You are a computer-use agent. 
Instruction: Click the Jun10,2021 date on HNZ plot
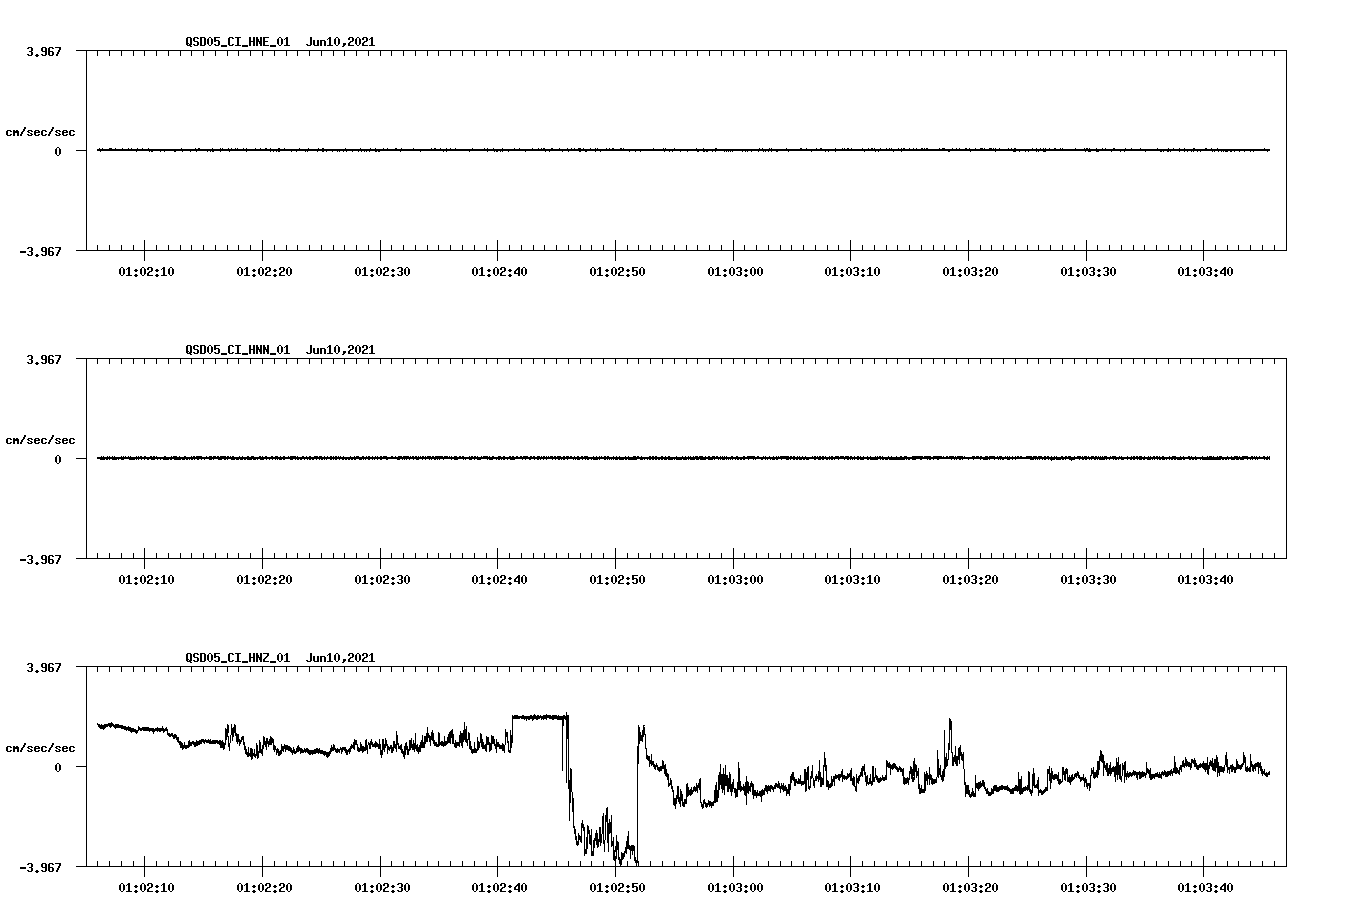click(x=341, y=658)
